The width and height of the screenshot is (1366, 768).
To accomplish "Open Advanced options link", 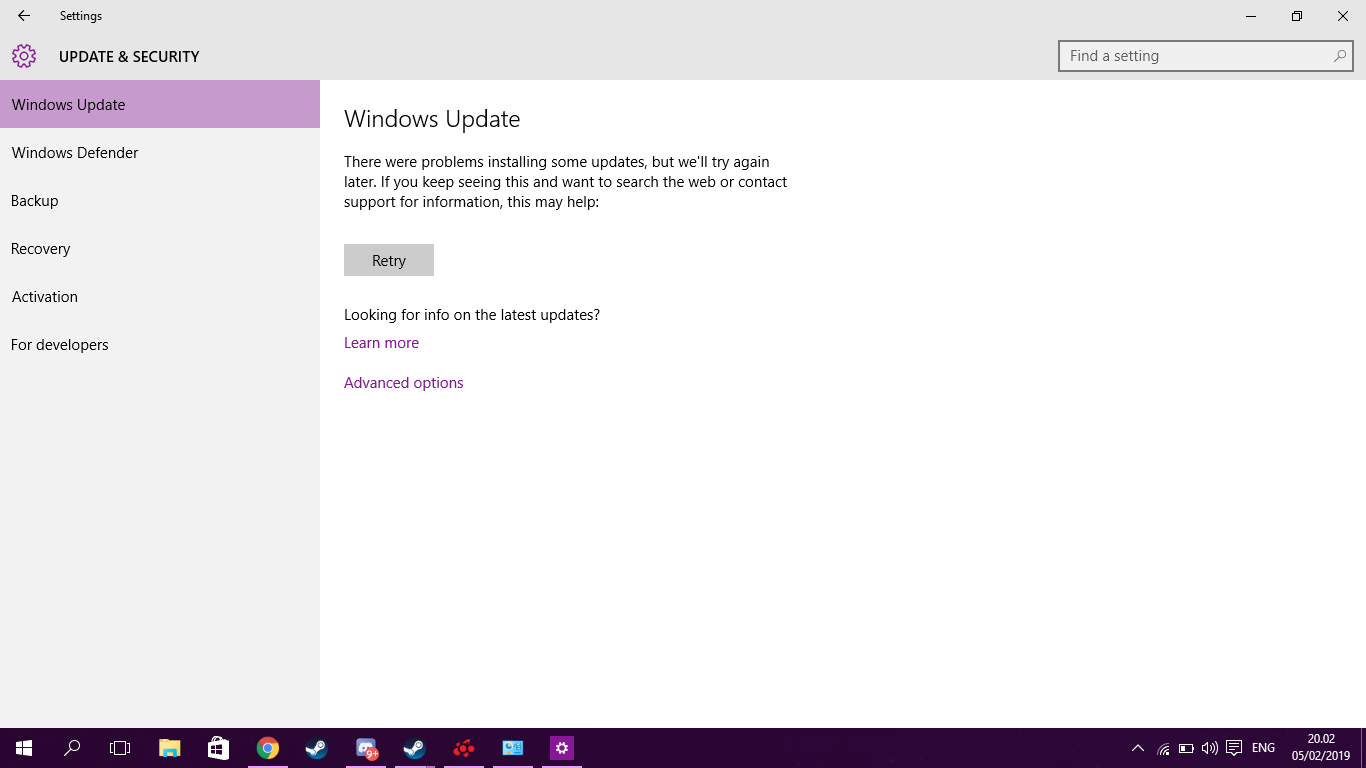I will (x=404, y=383).
